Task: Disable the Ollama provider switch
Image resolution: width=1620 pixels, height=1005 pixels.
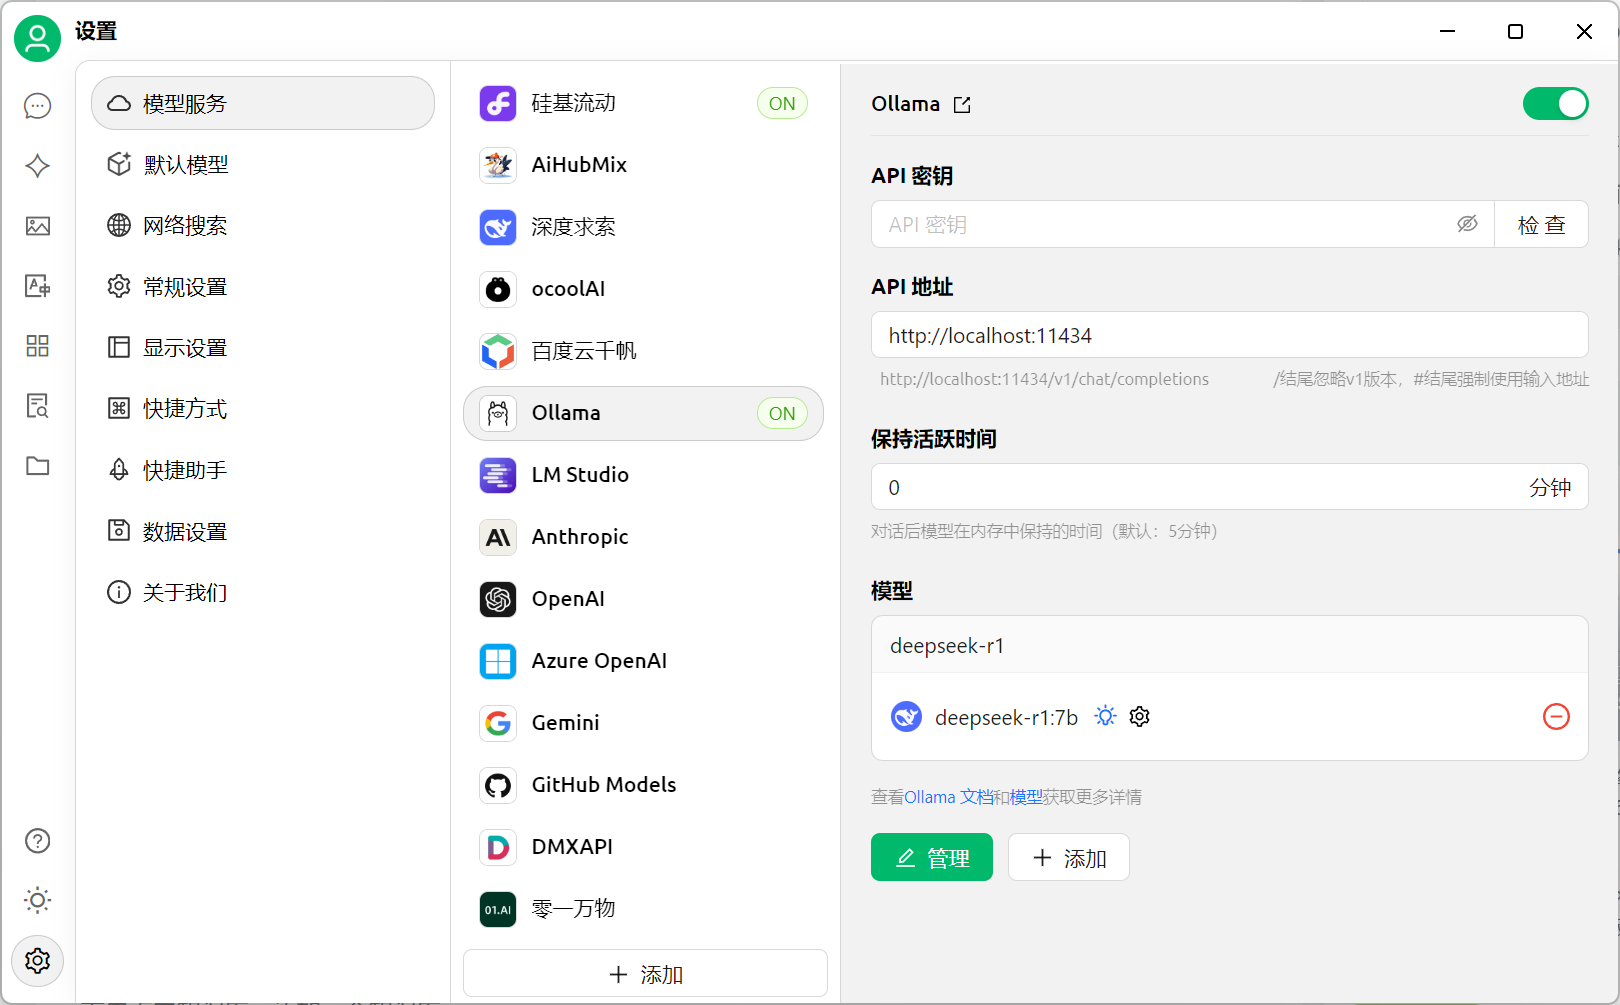Action: [1555, 104]
